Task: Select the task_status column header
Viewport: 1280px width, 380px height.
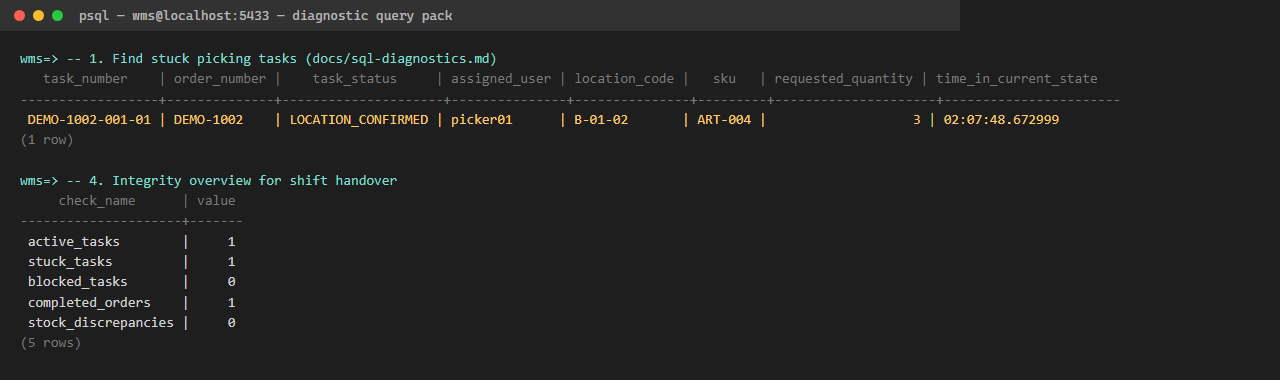Action: [355, 78]
